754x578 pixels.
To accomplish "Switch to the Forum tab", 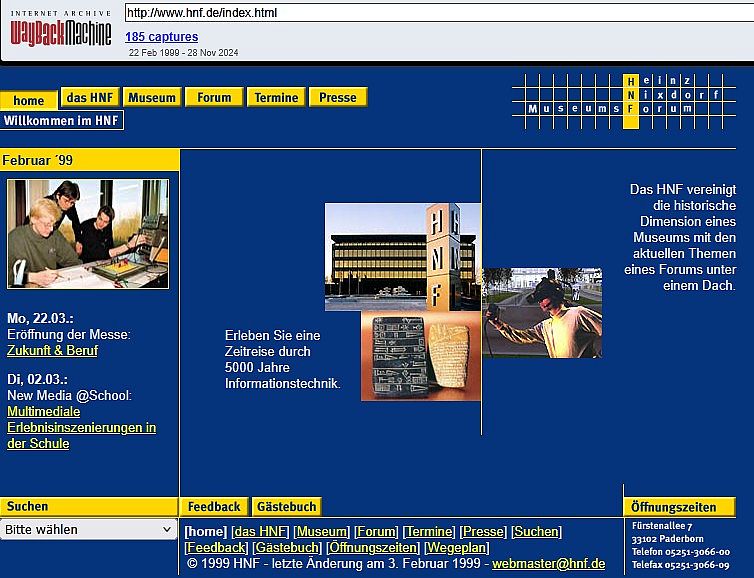I will tap(214, 97).
